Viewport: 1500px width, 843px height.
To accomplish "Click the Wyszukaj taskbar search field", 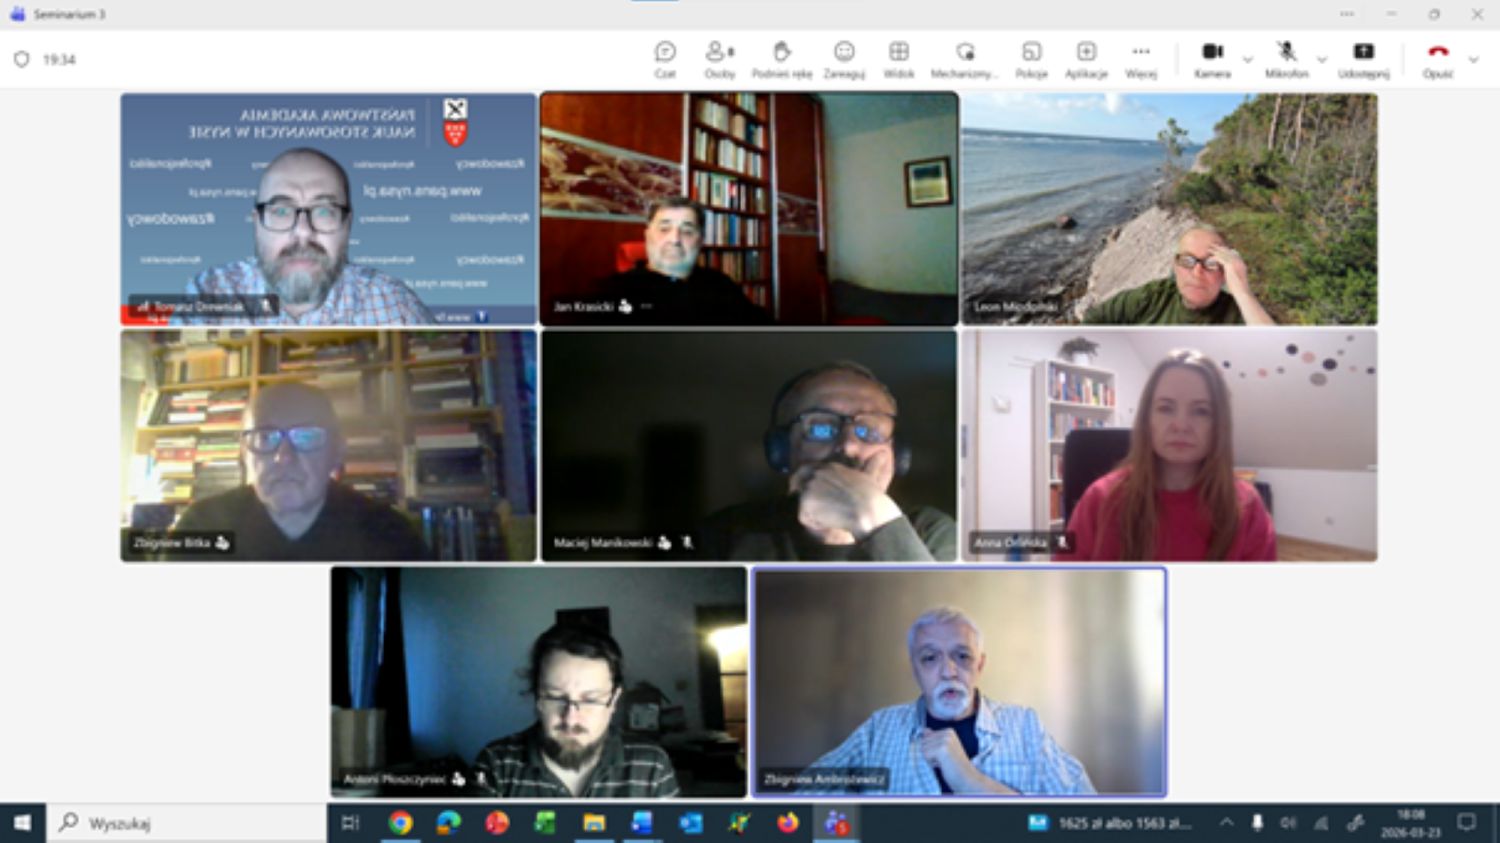I will coord(190,823).
